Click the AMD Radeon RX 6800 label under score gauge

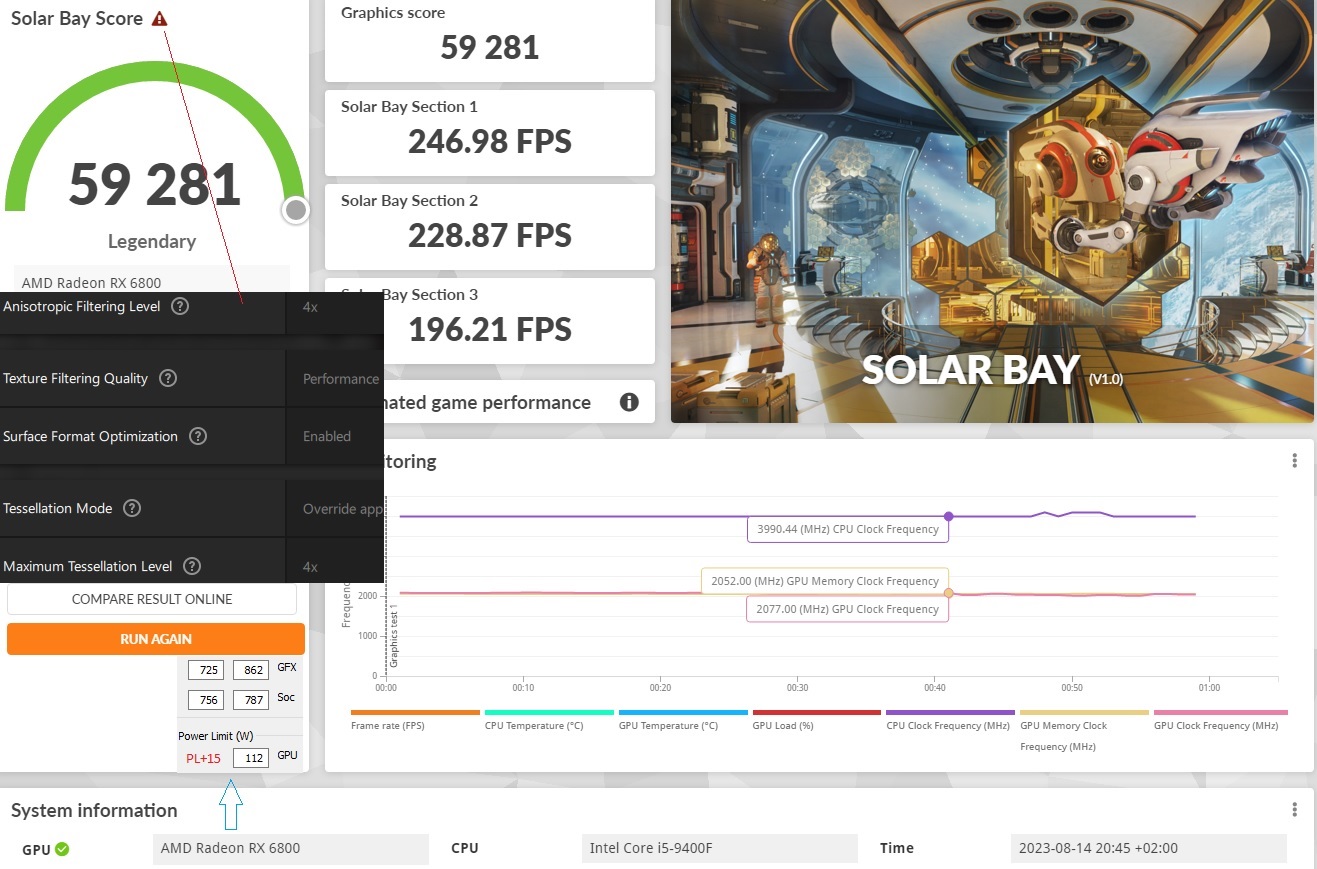pos(91,283)
